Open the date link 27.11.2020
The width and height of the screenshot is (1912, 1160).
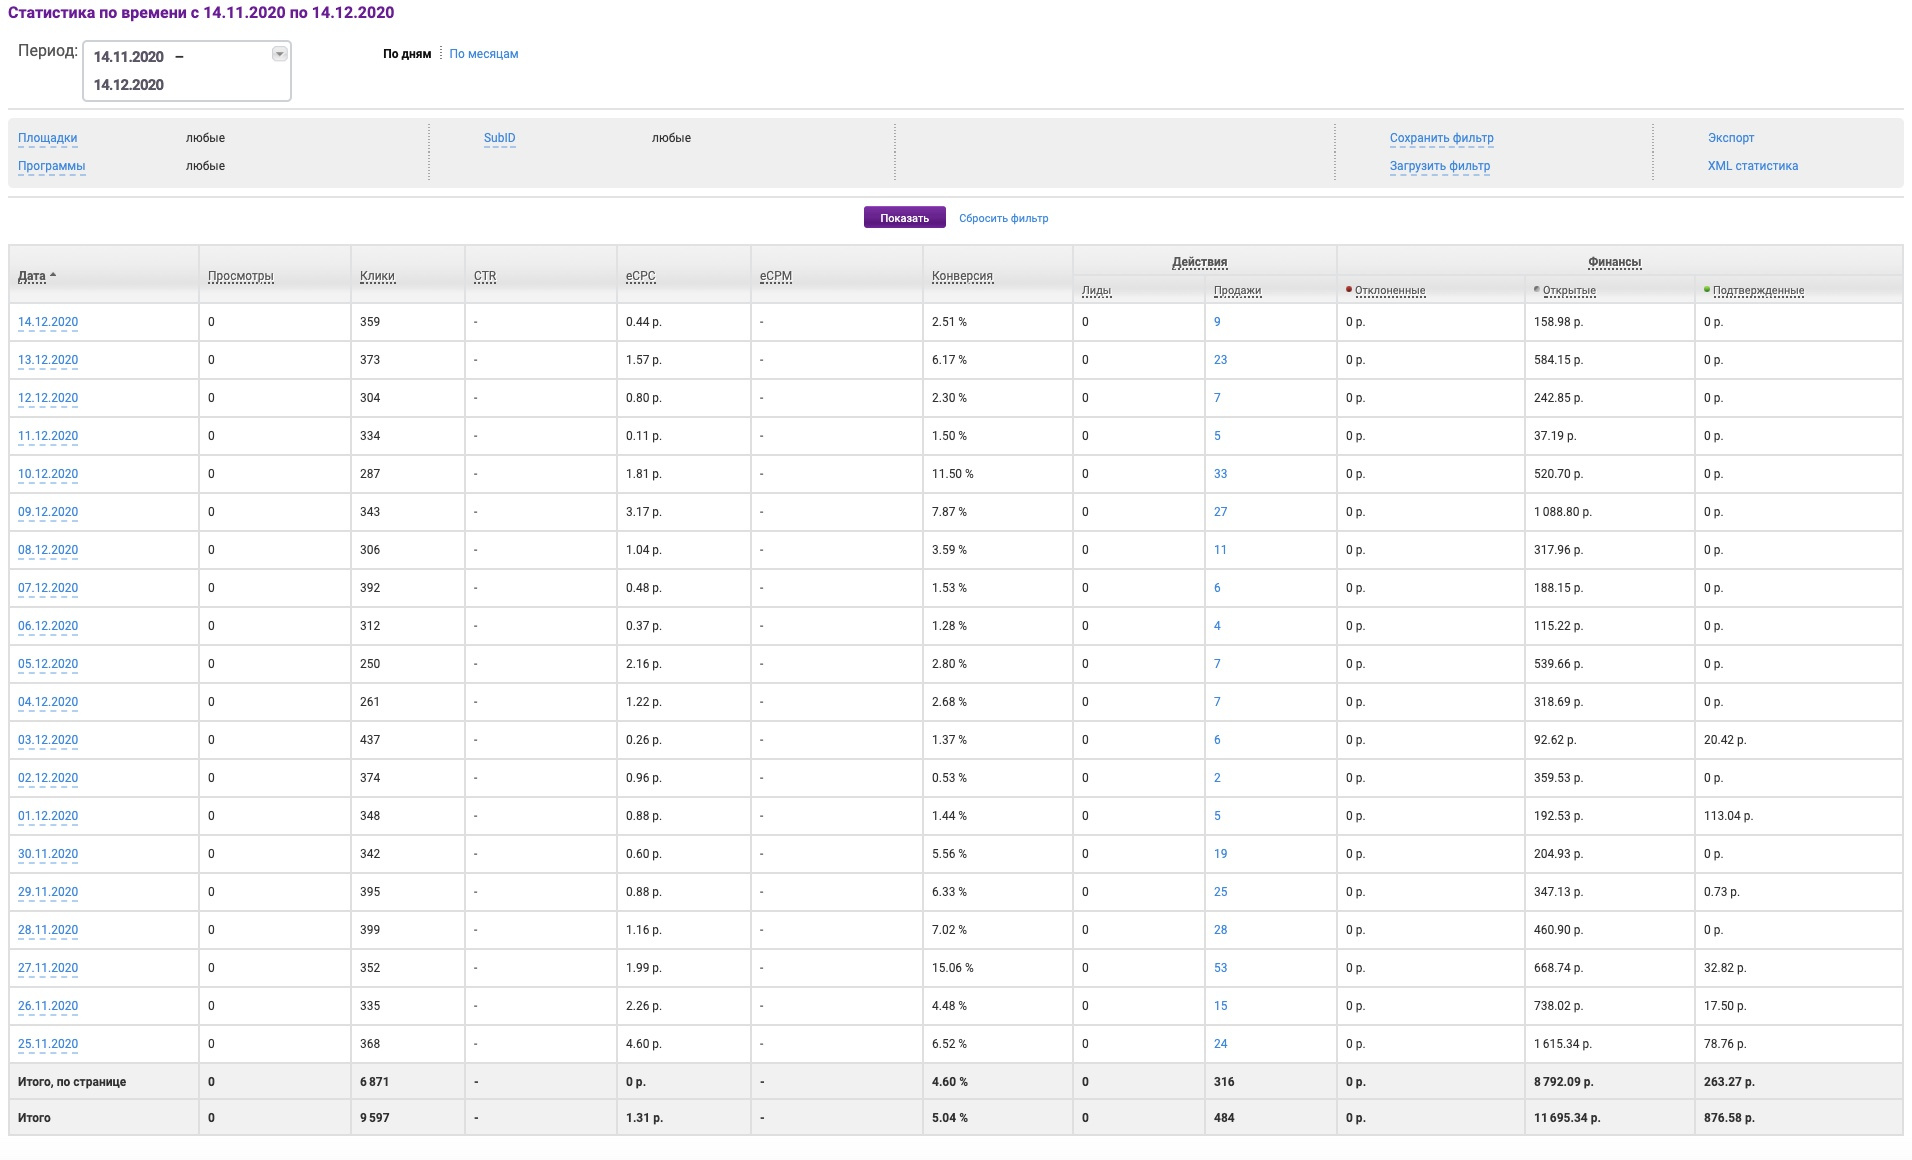click(48, 968)
